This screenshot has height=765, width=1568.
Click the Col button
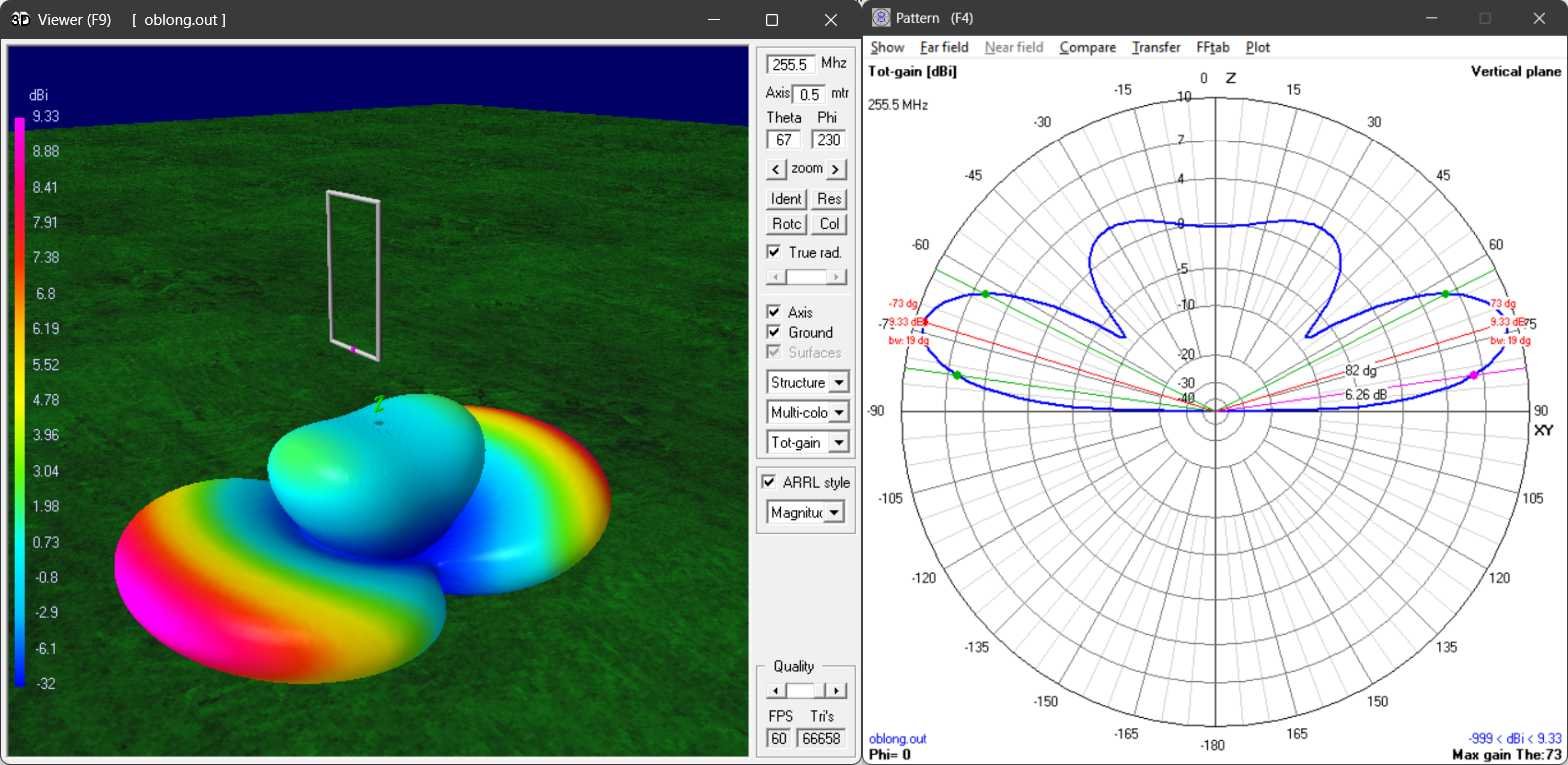[x=828, y=224]
